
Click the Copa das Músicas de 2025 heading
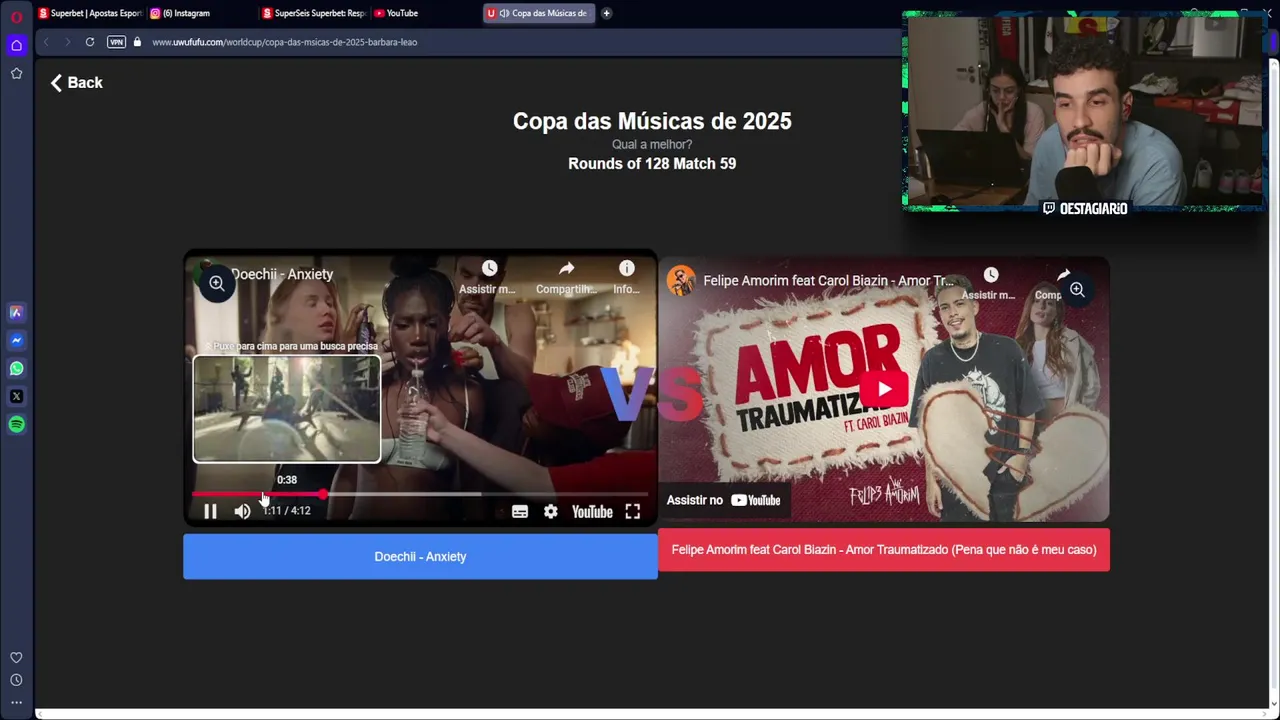pos(652,121)
